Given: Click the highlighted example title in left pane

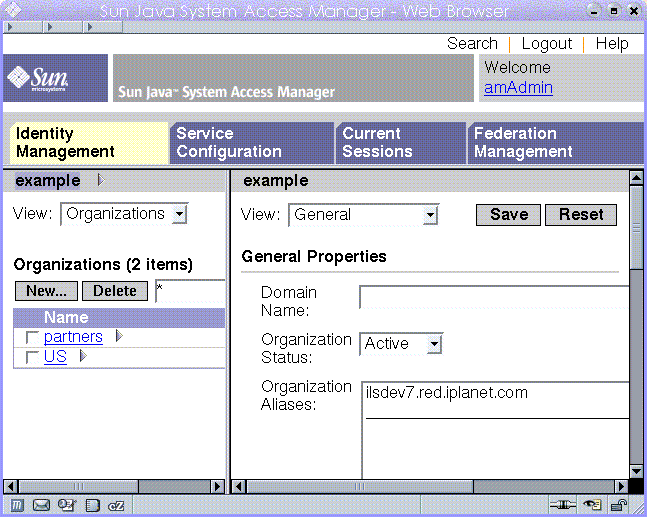Looking at the screenshot, I should [x=47, y=181].
